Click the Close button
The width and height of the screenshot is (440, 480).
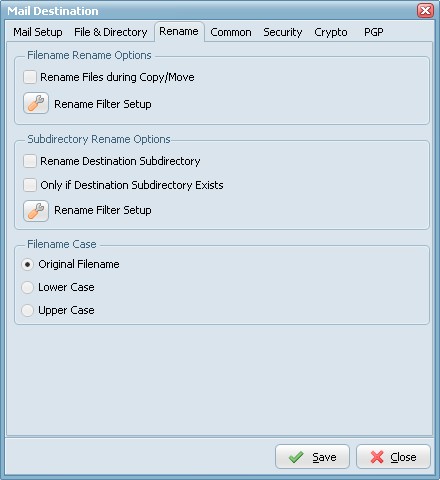[393, 457]
